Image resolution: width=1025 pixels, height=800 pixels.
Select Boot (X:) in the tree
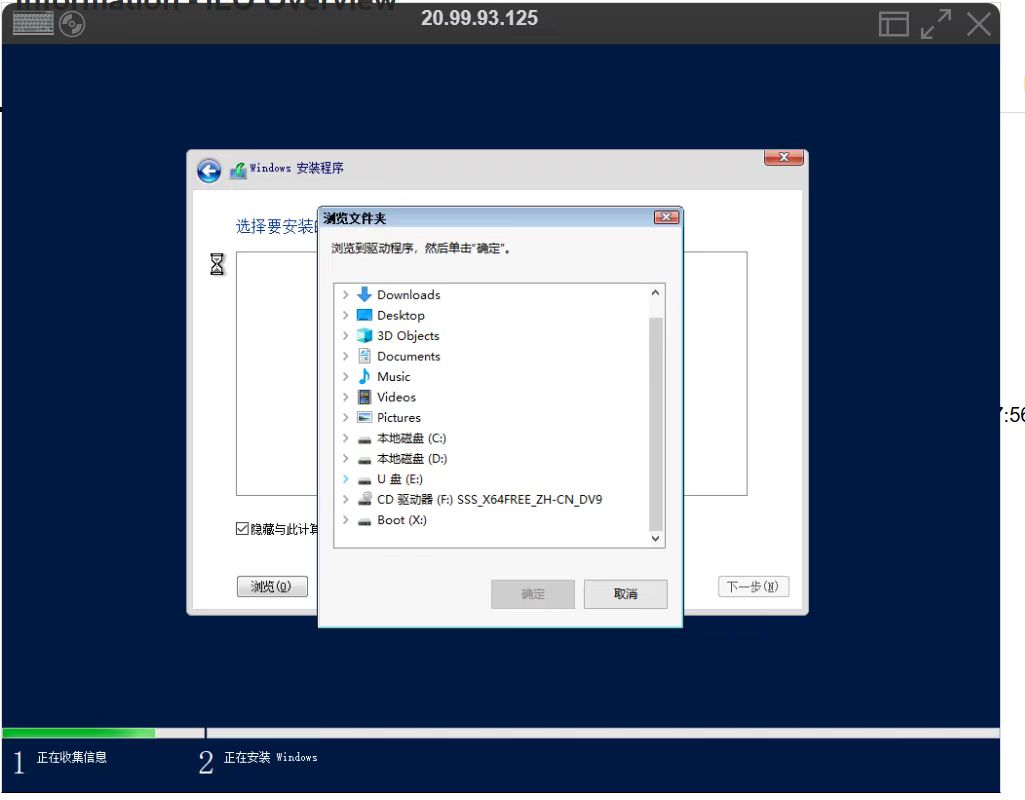402,520
